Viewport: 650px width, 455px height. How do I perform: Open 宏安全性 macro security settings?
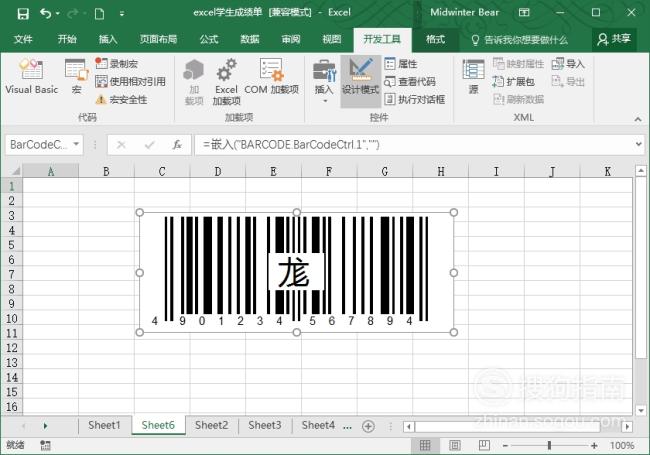[121, 99]
